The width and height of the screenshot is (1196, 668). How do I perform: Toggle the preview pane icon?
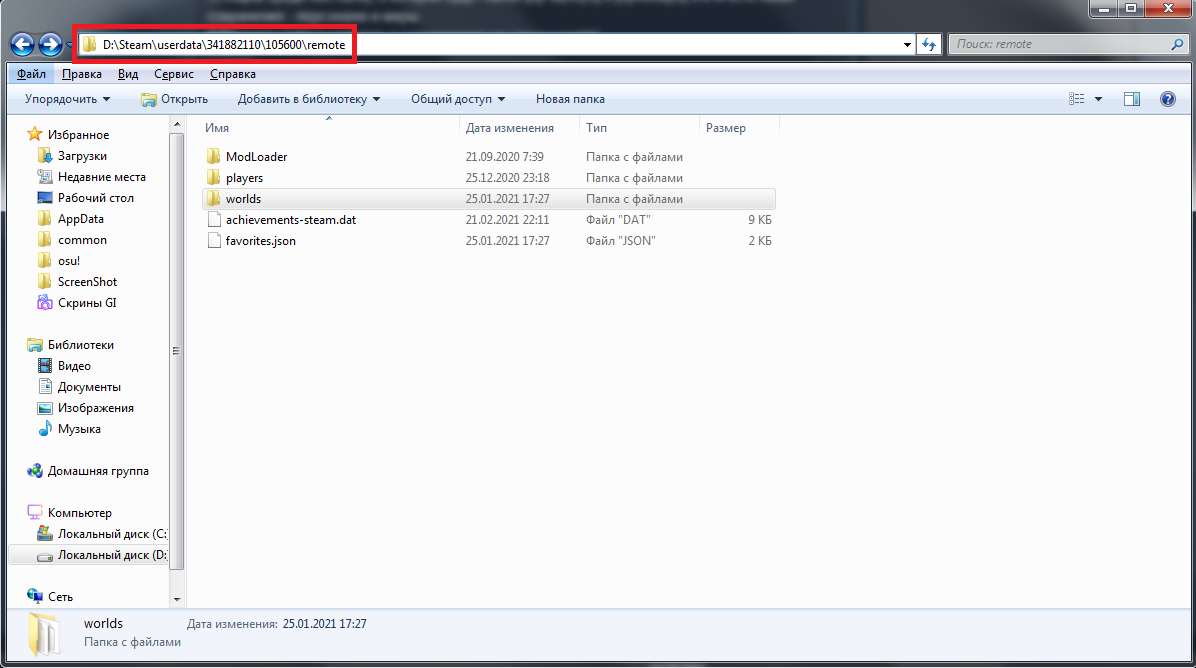(1132, 99)
